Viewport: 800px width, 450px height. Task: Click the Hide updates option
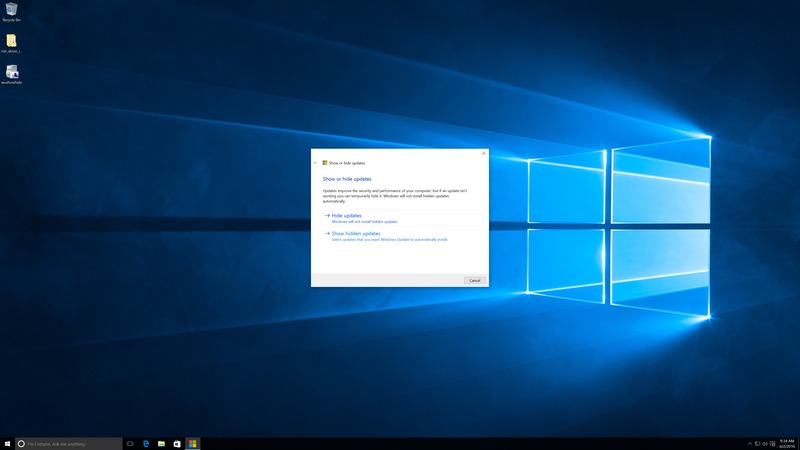pyautogui.click(x=346, y=215)
